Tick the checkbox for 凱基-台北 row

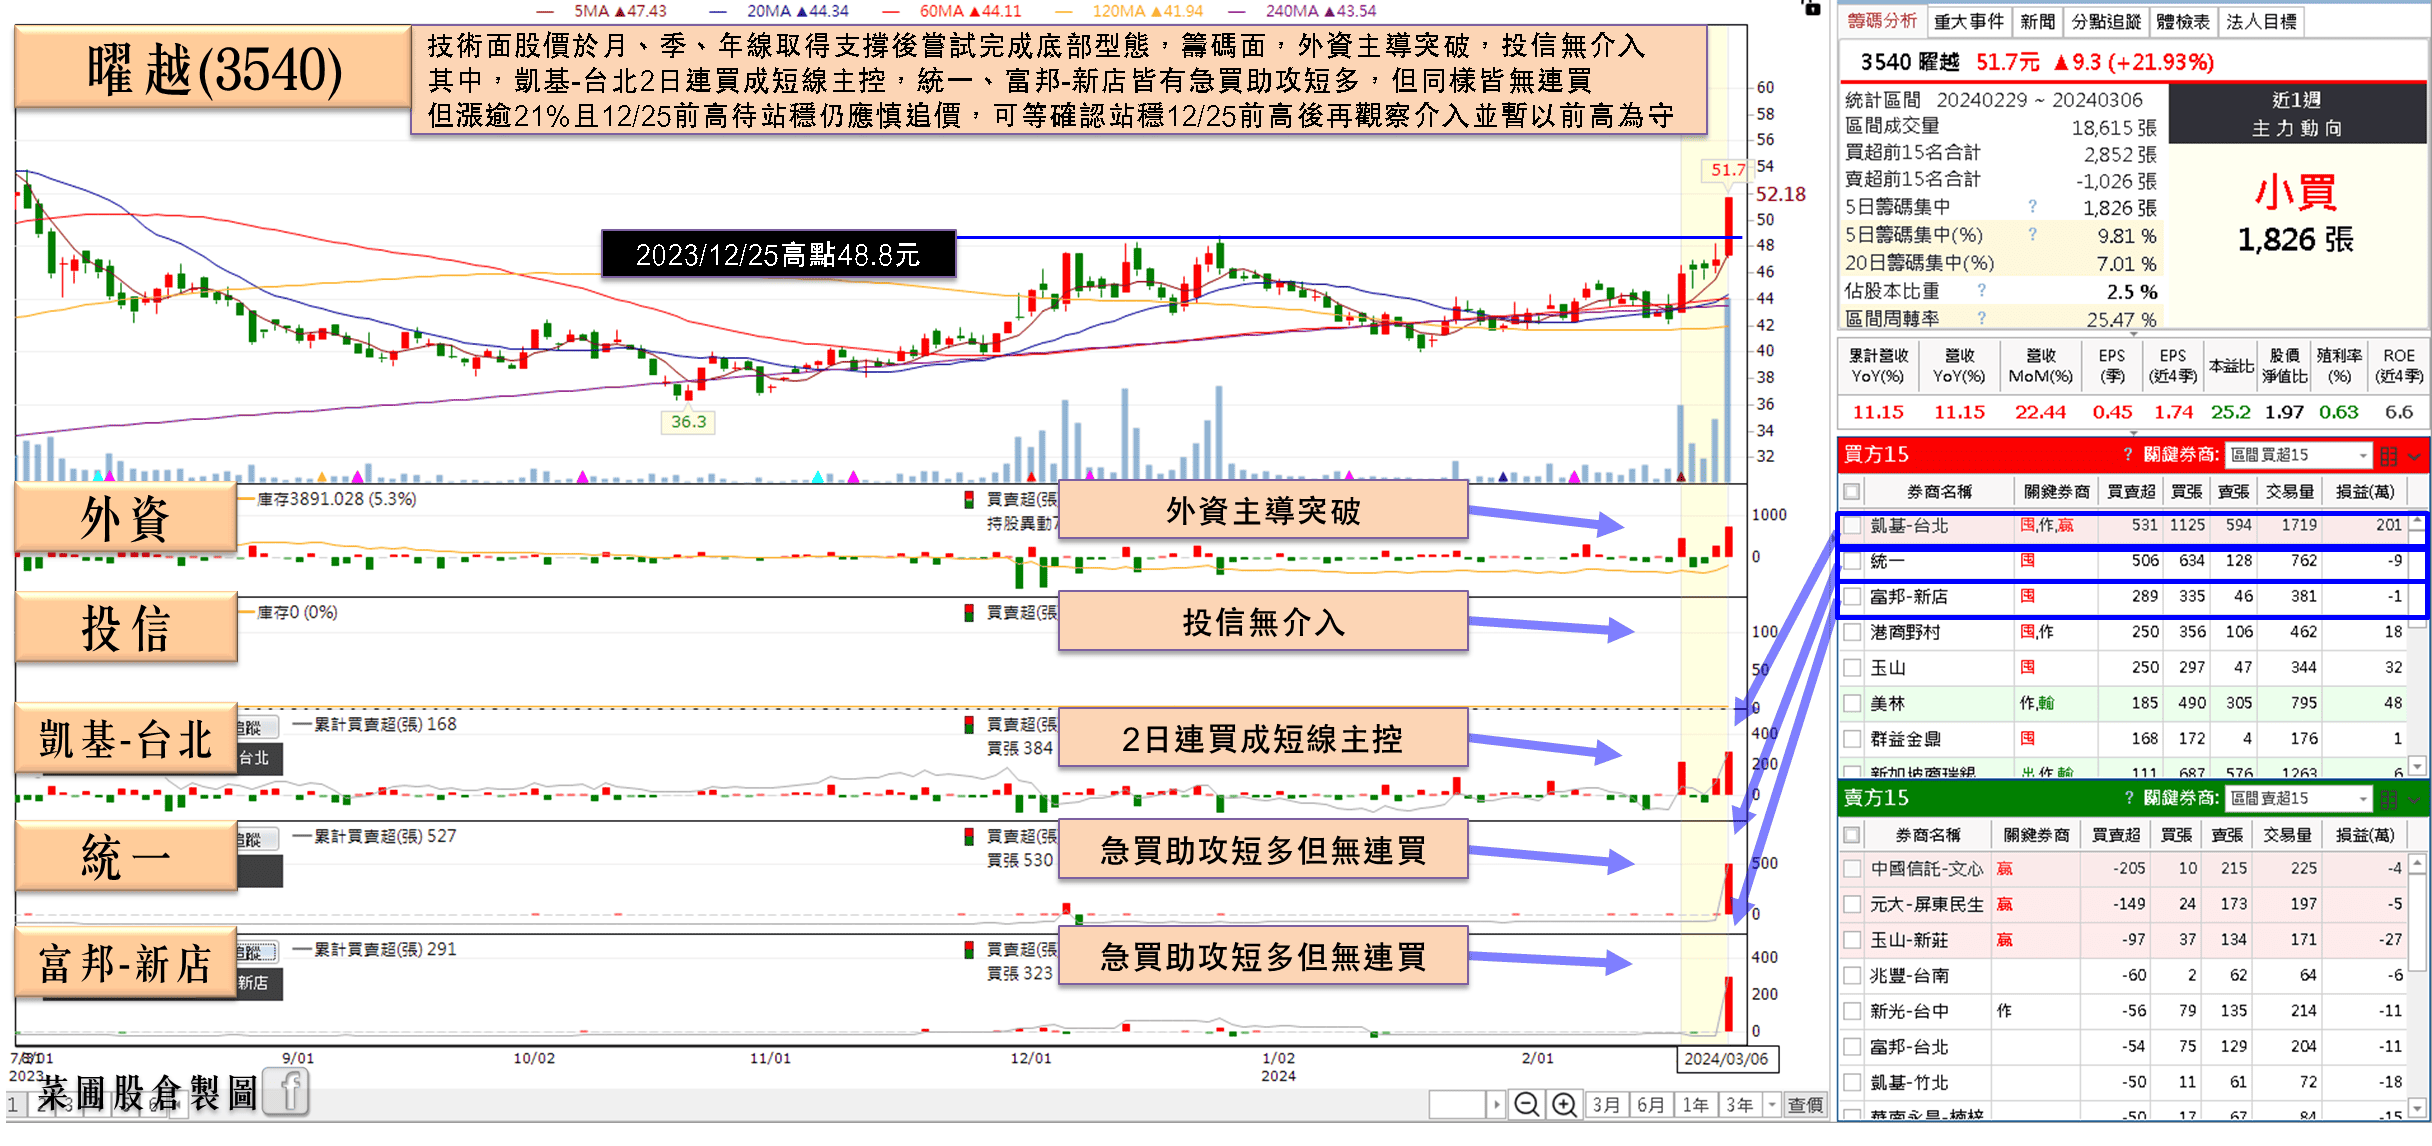click(1852, 525)
